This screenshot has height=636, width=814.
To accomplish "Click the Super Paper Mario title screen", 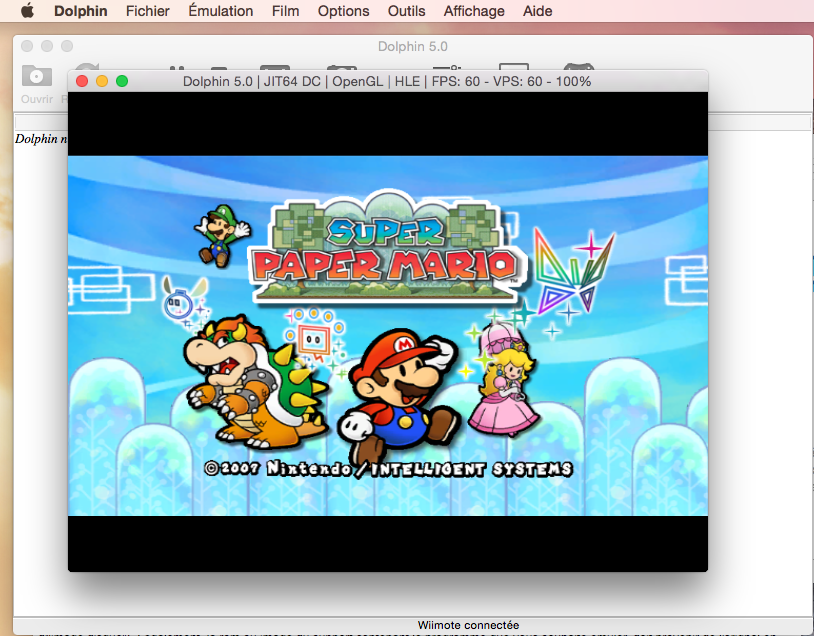I will tap(388, 335).
